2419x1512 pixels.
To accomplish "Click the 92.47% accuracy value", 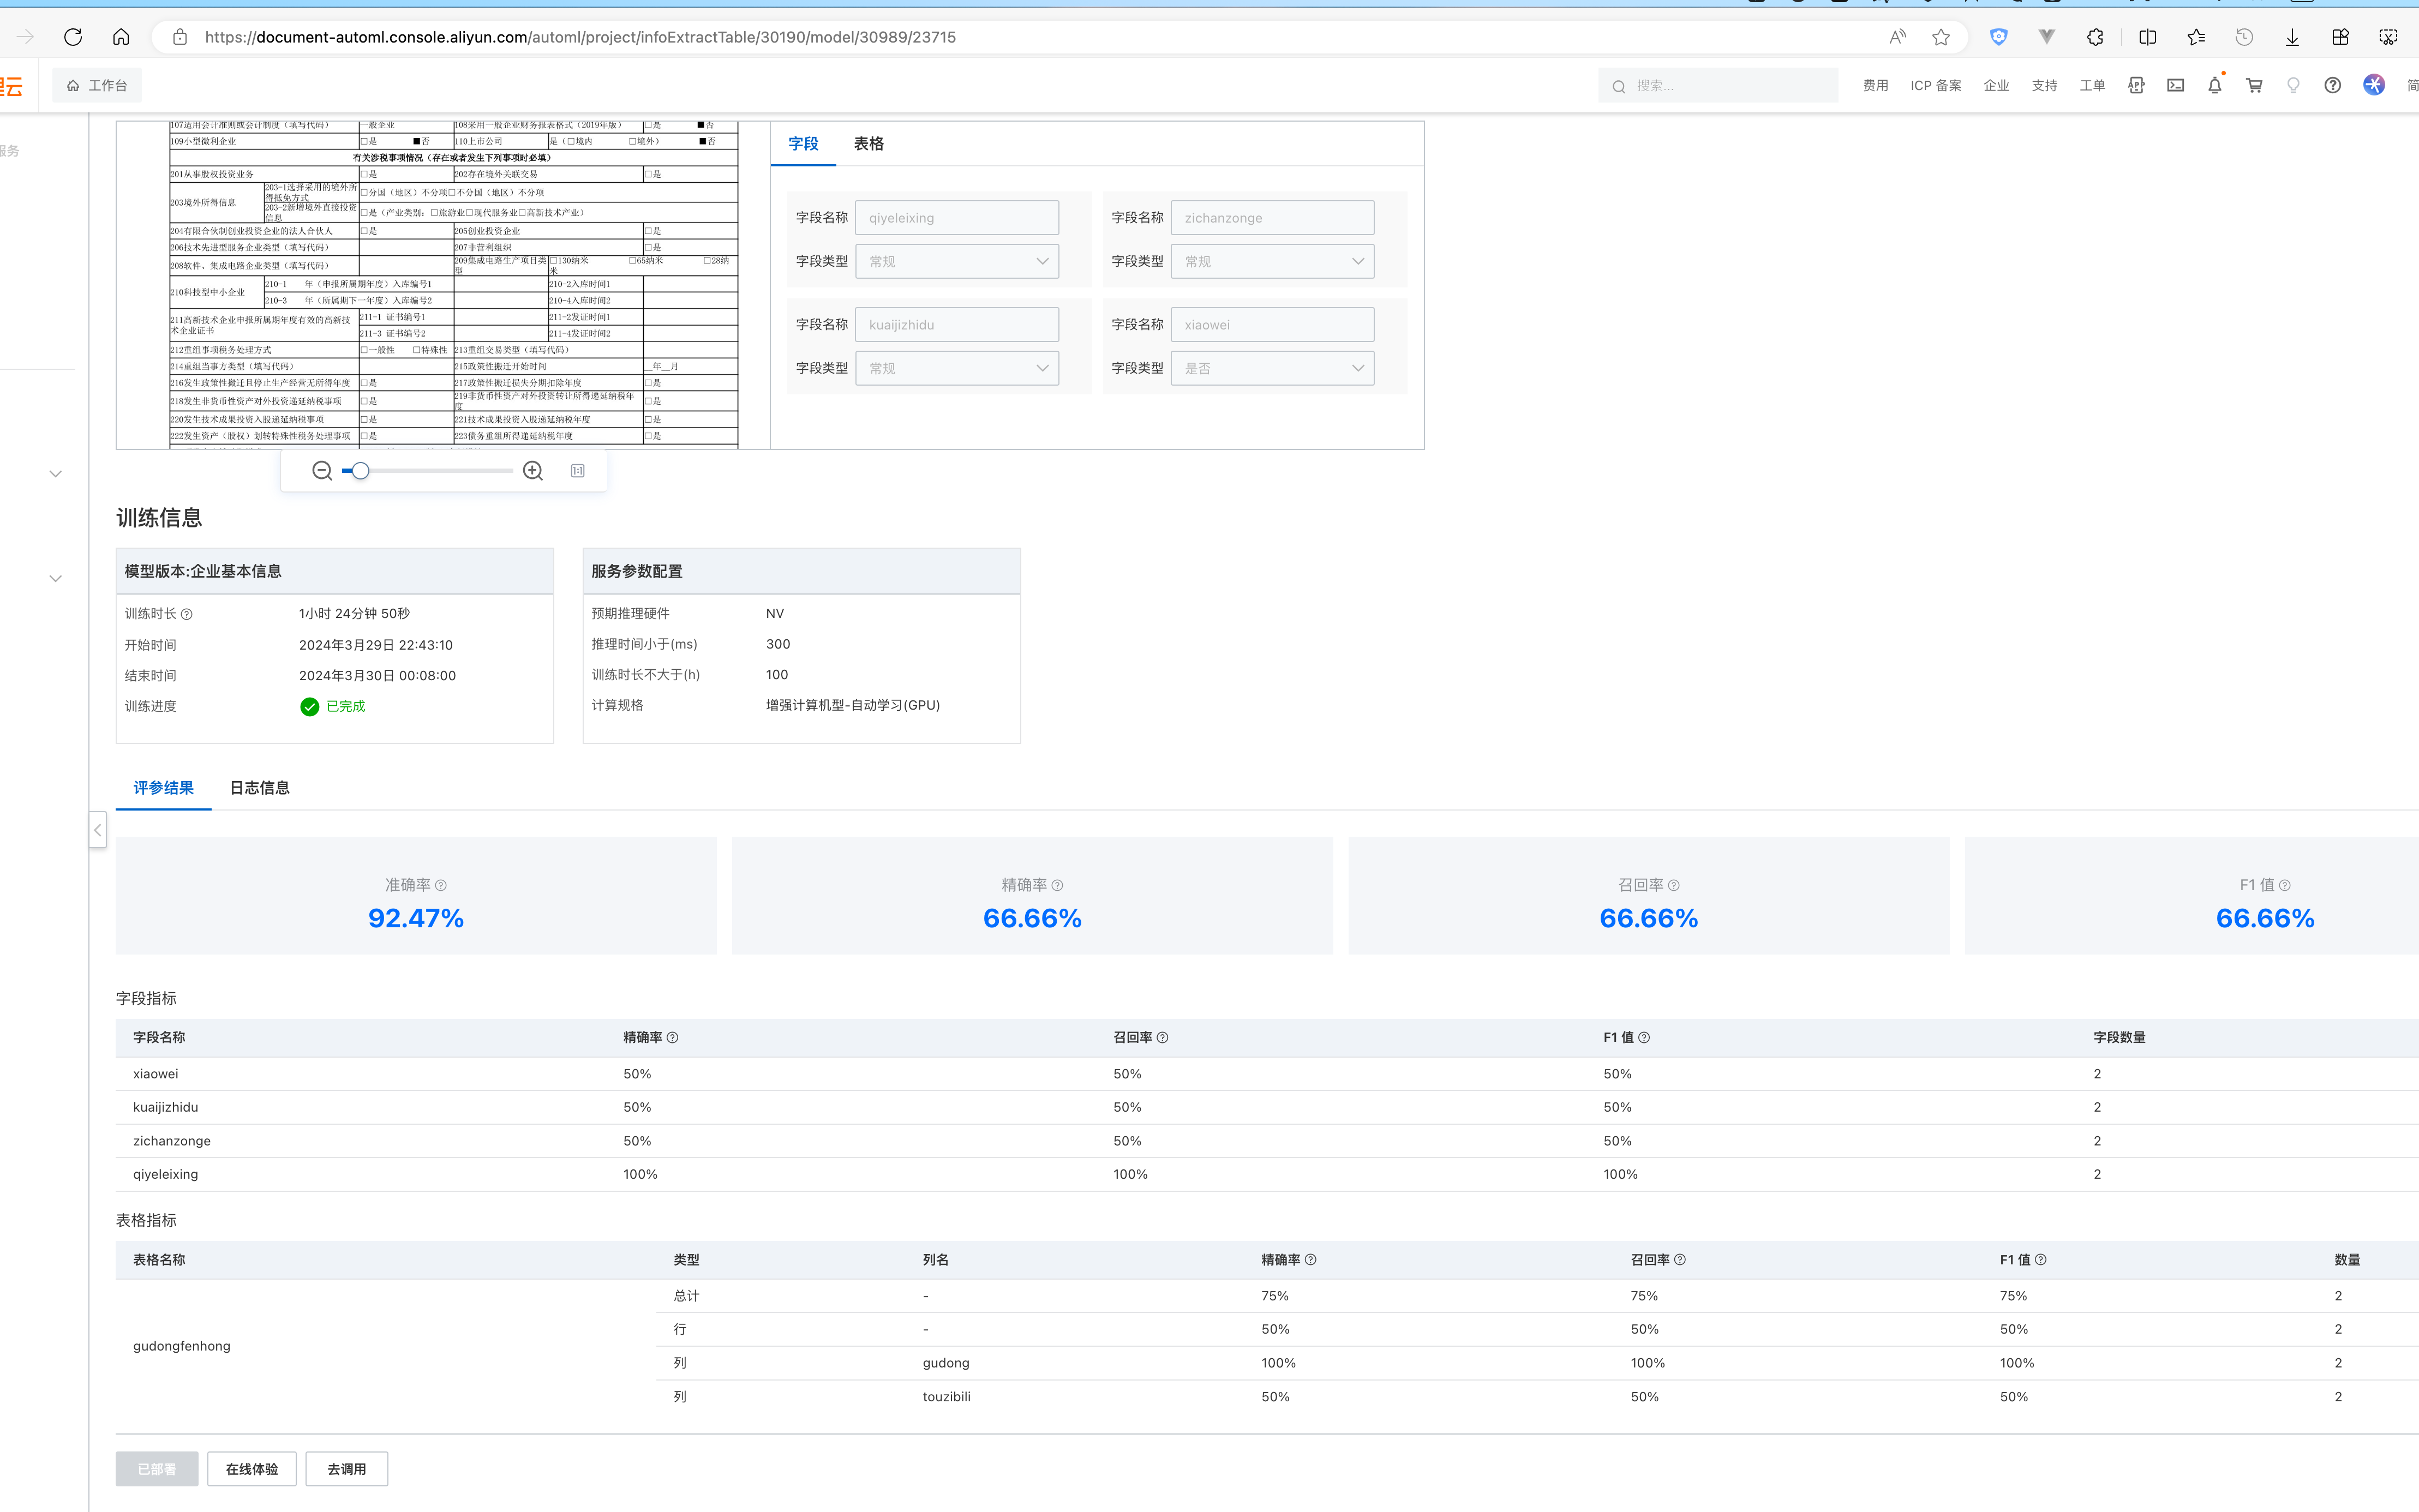I will coord(416,918).
